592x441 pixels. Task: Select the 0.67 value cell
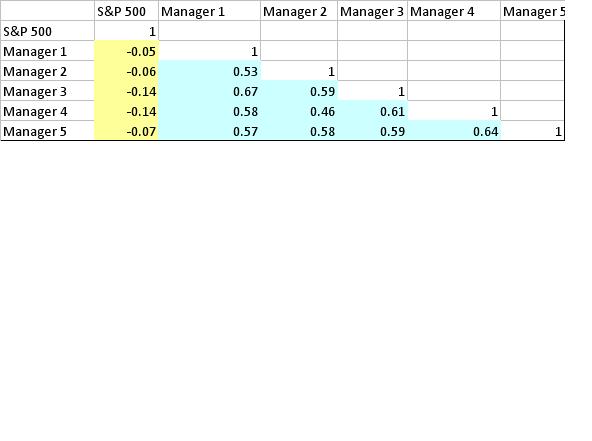point(210,91)
